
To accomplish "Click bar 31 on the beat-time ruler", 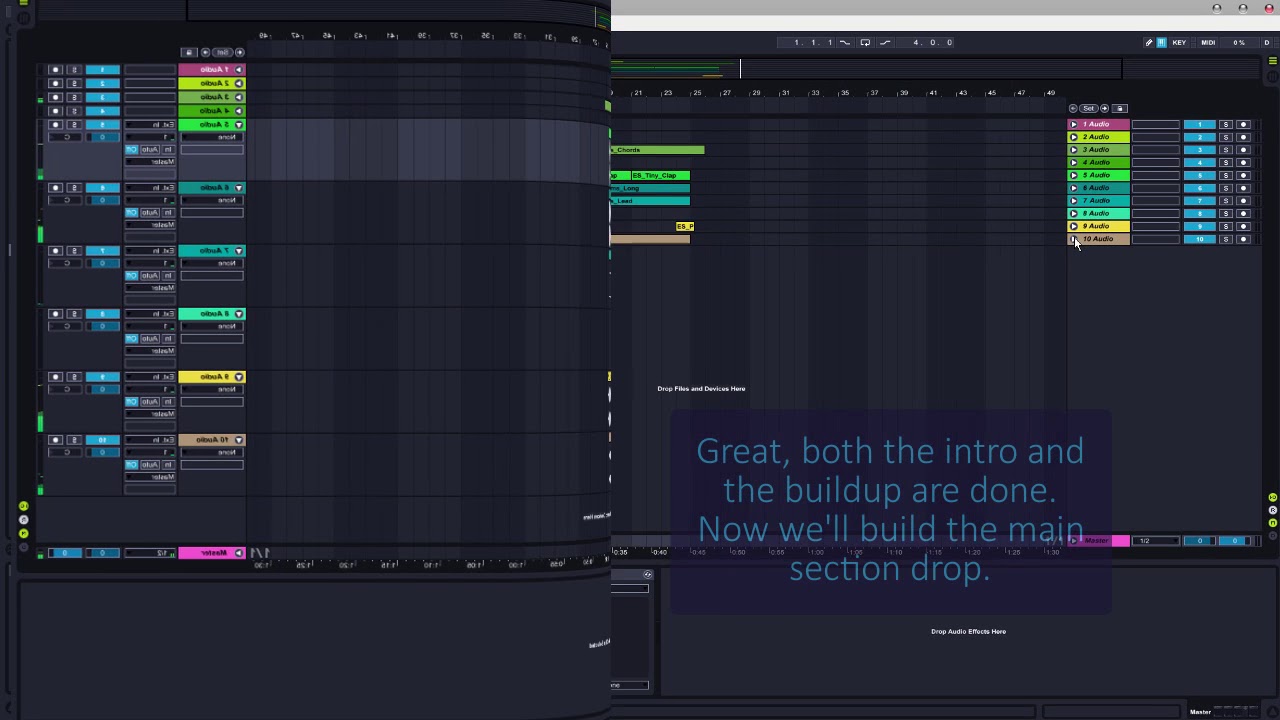I will (x=786, y=93).
